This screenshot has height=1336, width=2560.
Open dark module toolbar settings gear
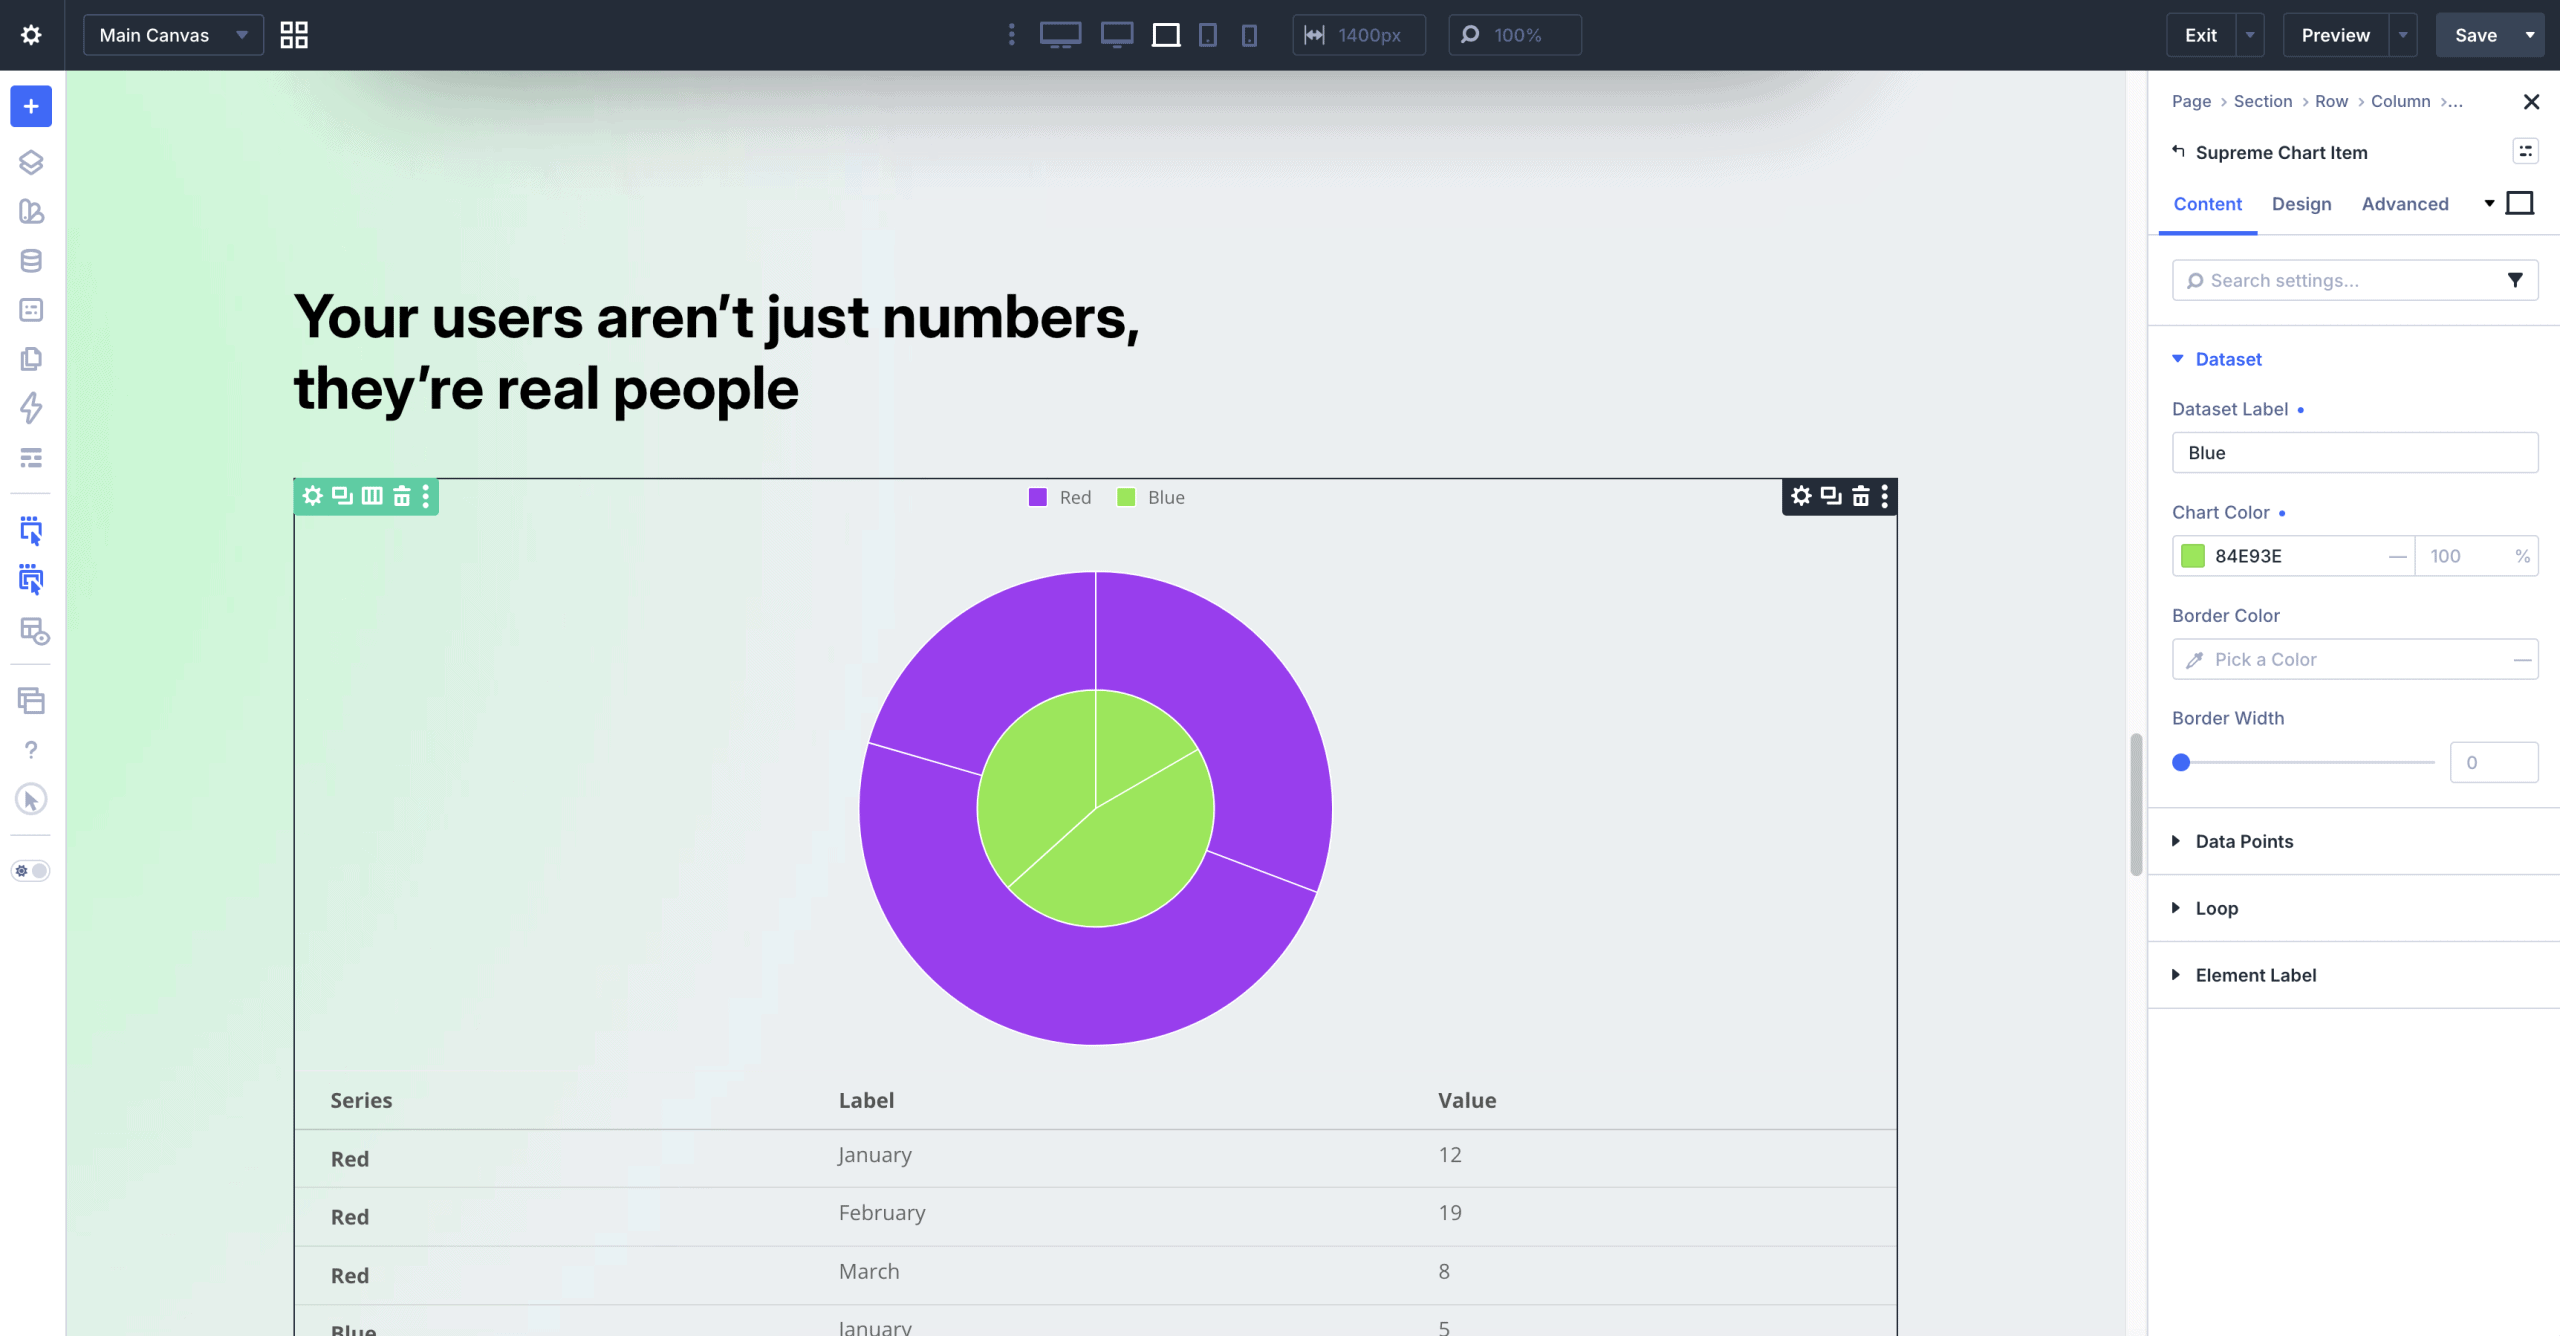[1801, 496]
